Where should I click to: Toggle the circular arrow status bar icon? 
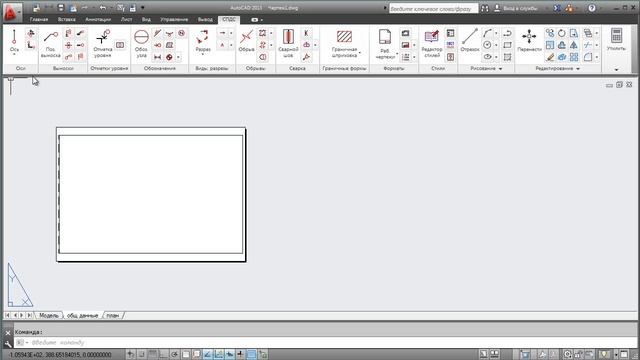pyautogui.click(x=175, y=354)
